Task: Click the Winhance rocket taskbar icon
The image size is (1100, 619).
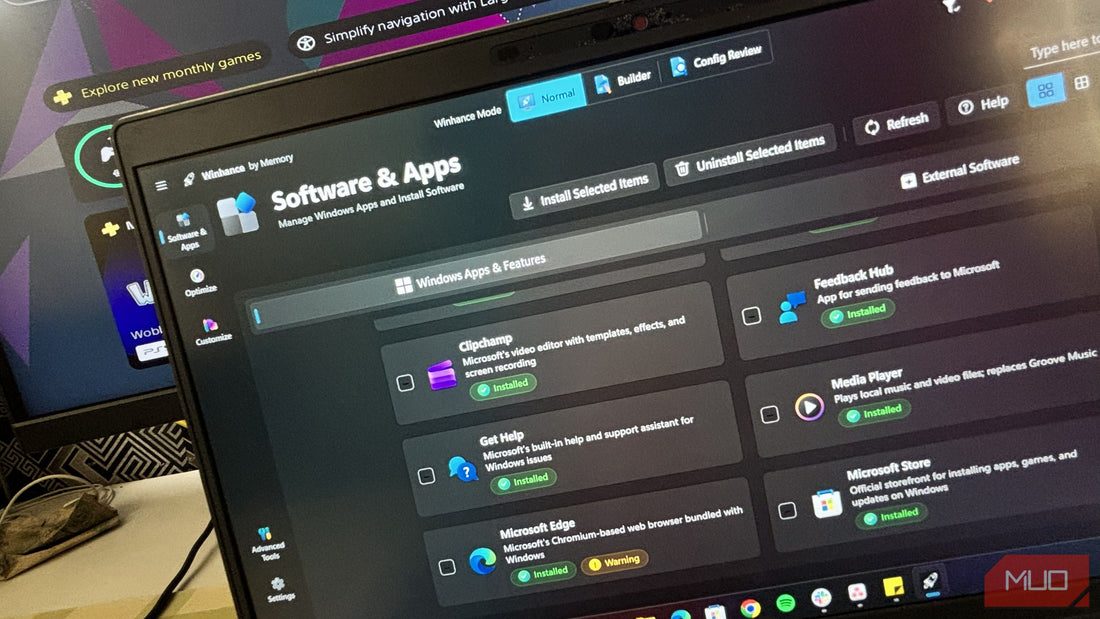Action: [930, 581]
